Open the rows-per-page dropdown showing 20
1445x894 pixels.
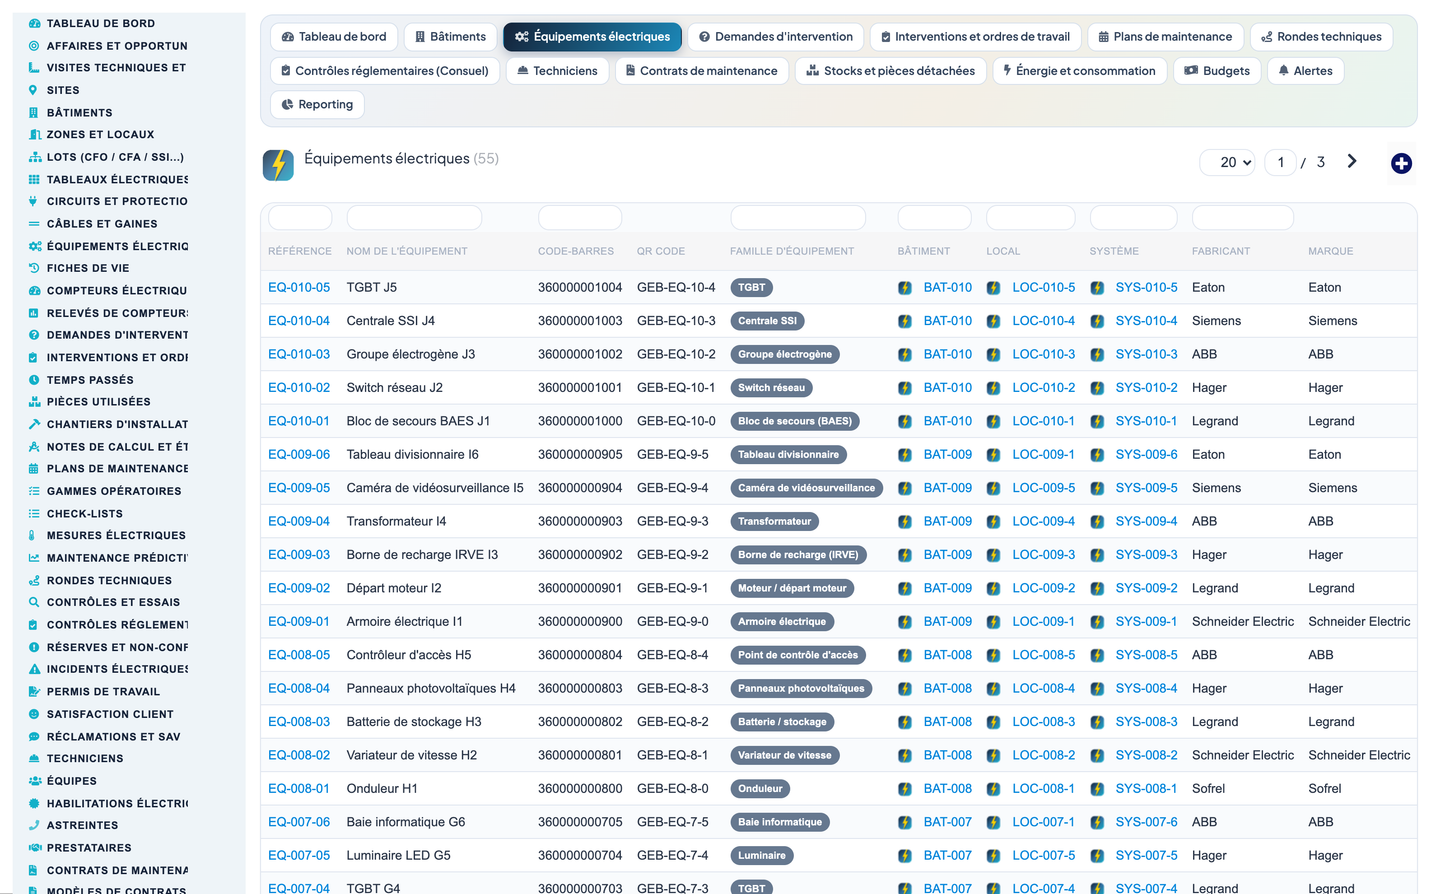click(1228, 162)
